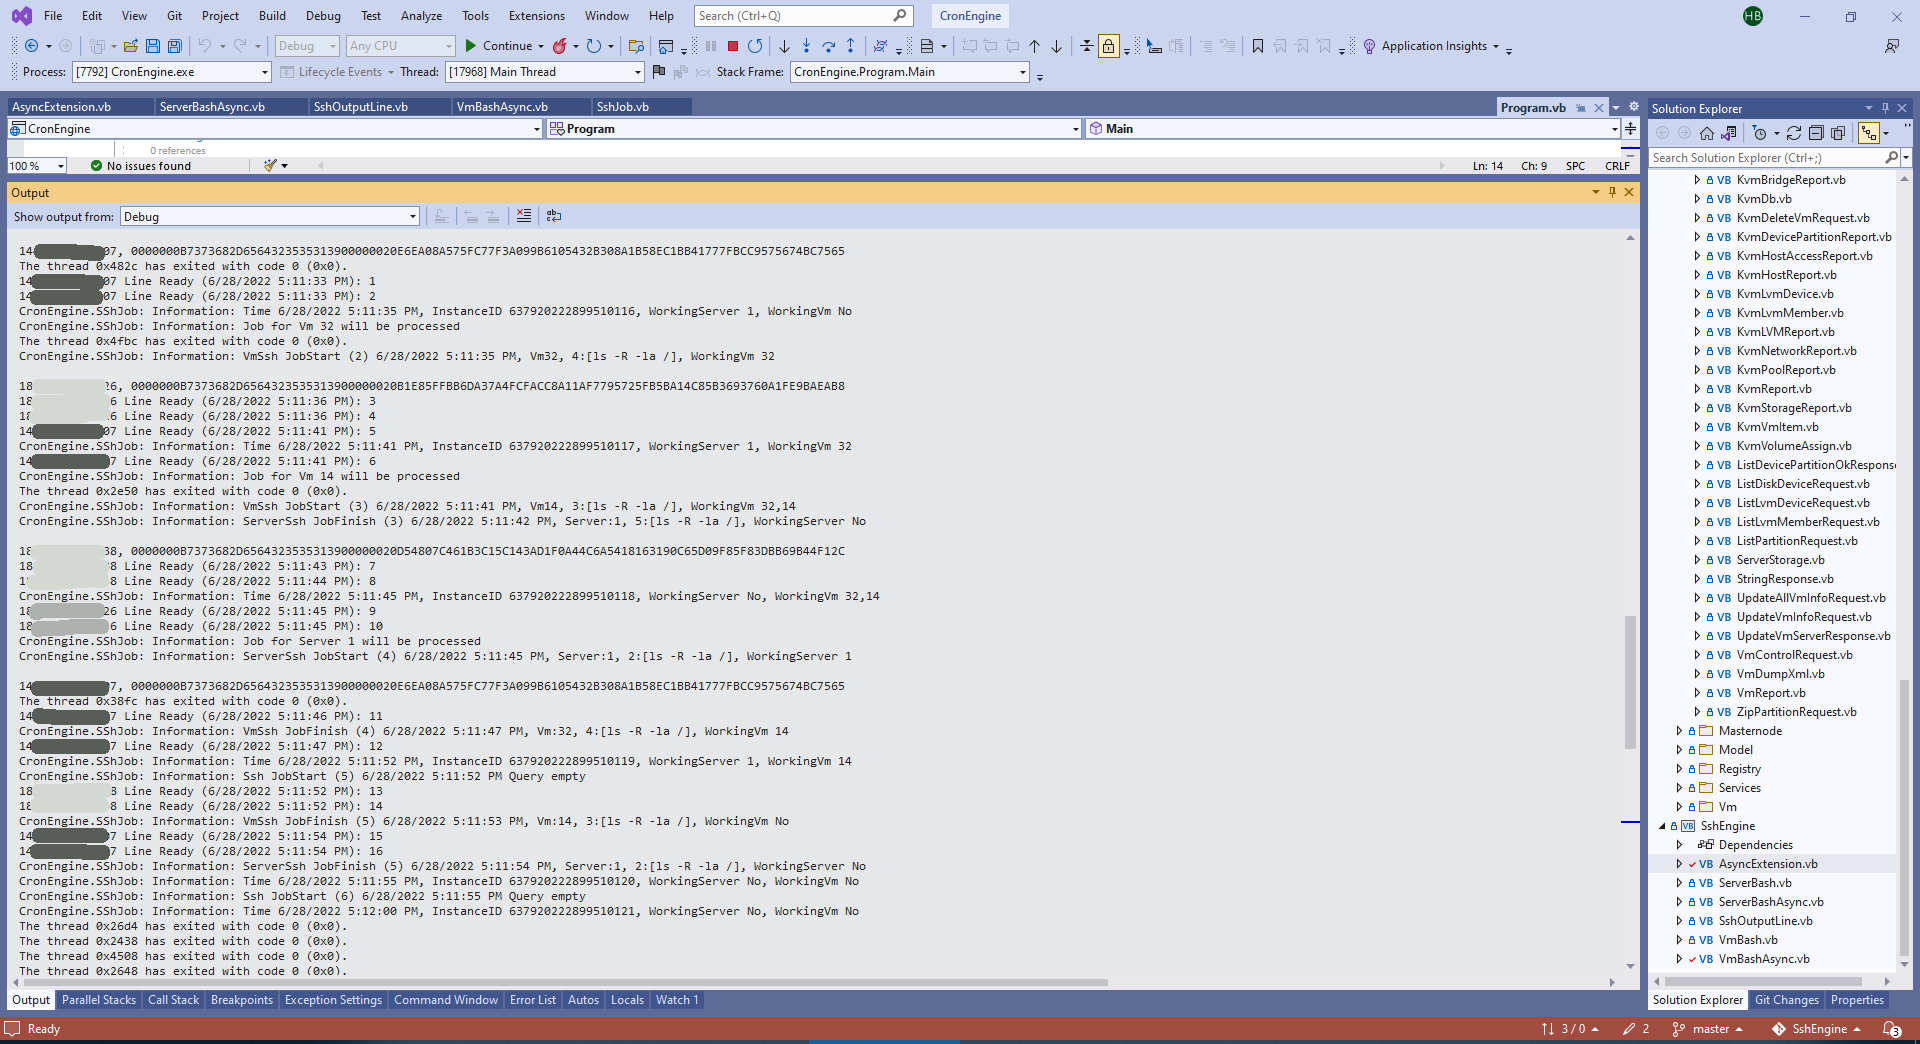Screen dimensions: 1920x1044
Task: Save the current file with the single-disk Save icon
Action: point(153,46)
